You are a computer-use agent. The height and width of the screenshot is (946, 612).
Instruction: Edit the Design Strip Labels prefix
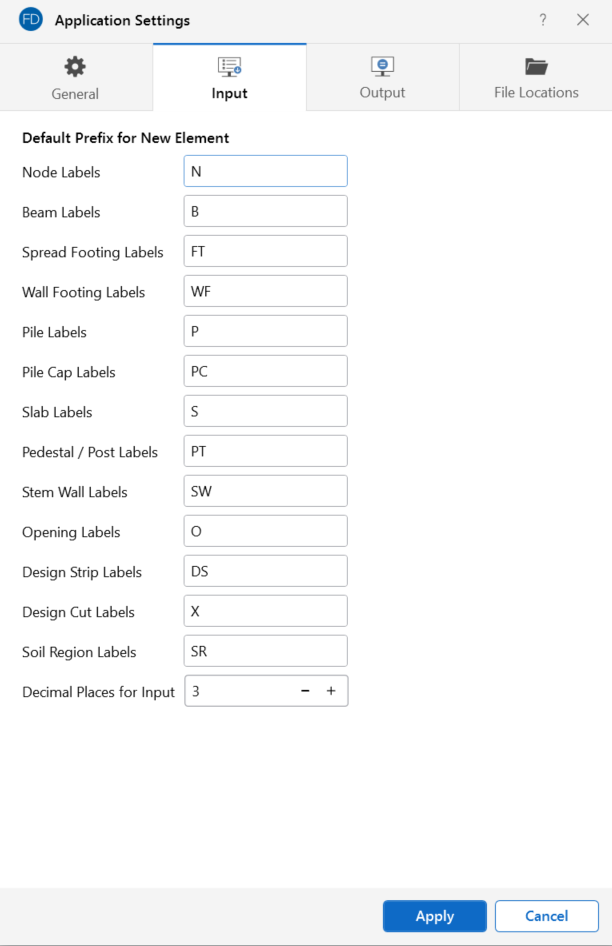click(x=266, y=571)
